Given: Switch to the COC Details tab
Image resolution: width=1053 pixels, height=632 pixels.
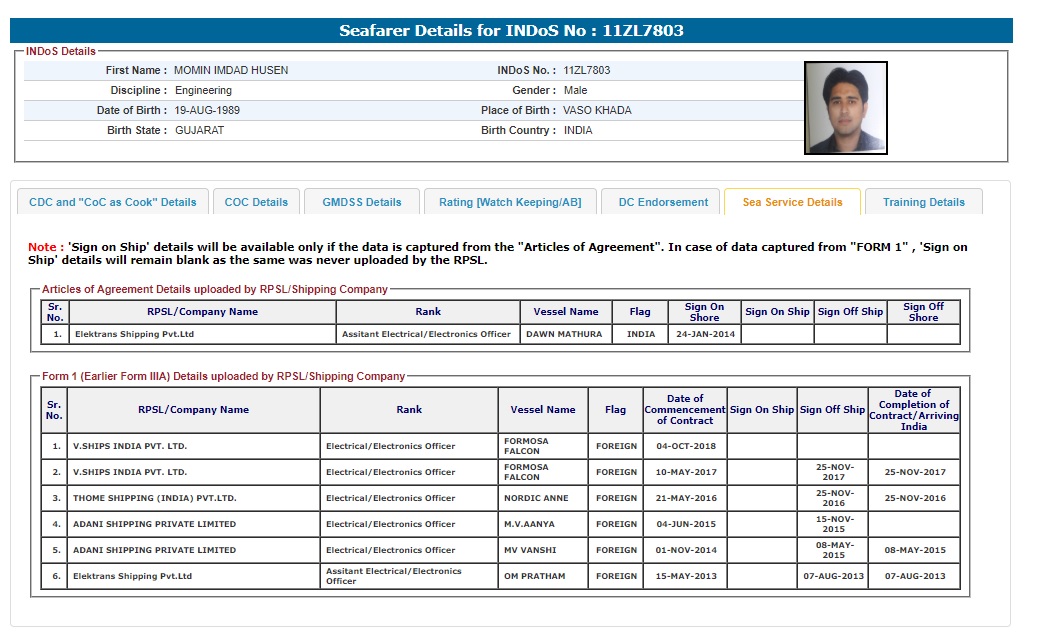Looking at the screenshot, I should click(256, 202).
